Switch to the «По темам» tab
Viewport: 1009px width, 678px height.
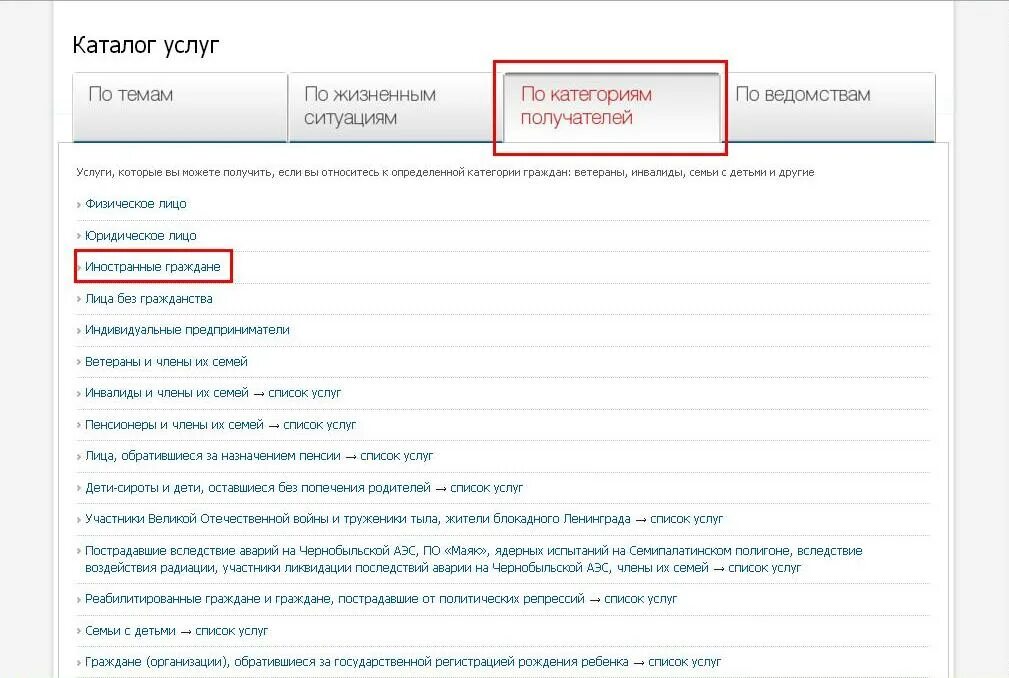click(x=180, y=107)
